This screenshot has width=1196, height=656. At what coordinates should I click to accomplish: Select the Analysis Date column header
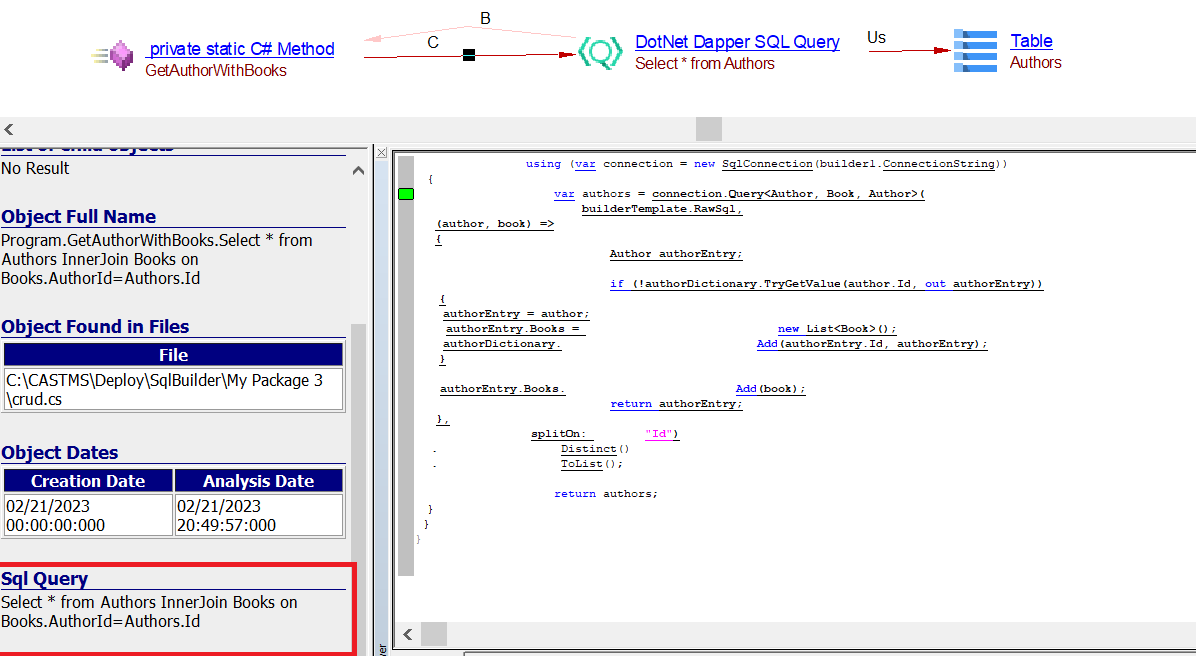pos(259,481)
